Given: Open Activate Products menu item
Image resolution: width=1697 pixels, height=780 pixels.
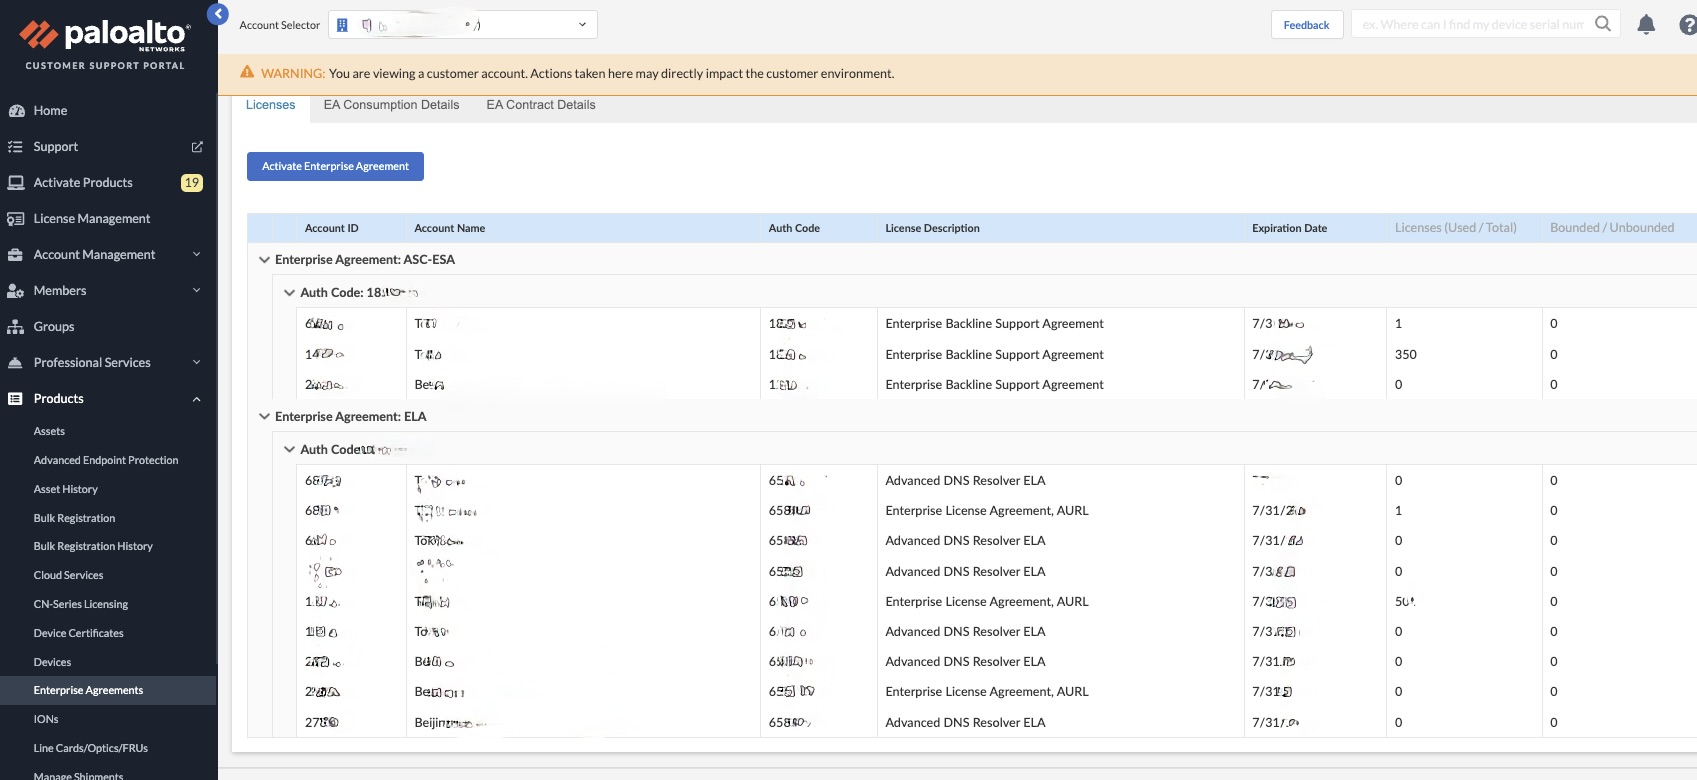Looking at the screenshot, I should (x=83, y=183).
